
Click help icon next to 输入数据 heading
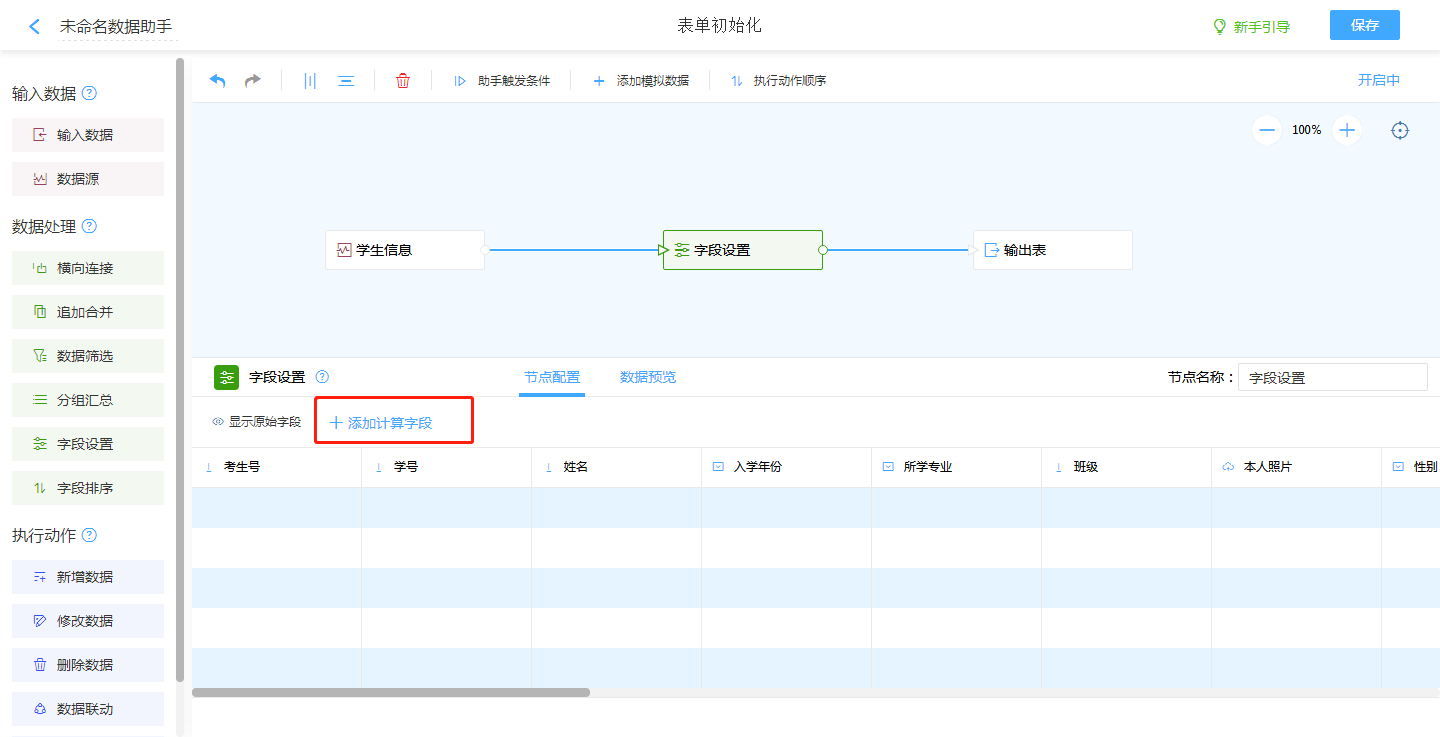coord(89,94)
